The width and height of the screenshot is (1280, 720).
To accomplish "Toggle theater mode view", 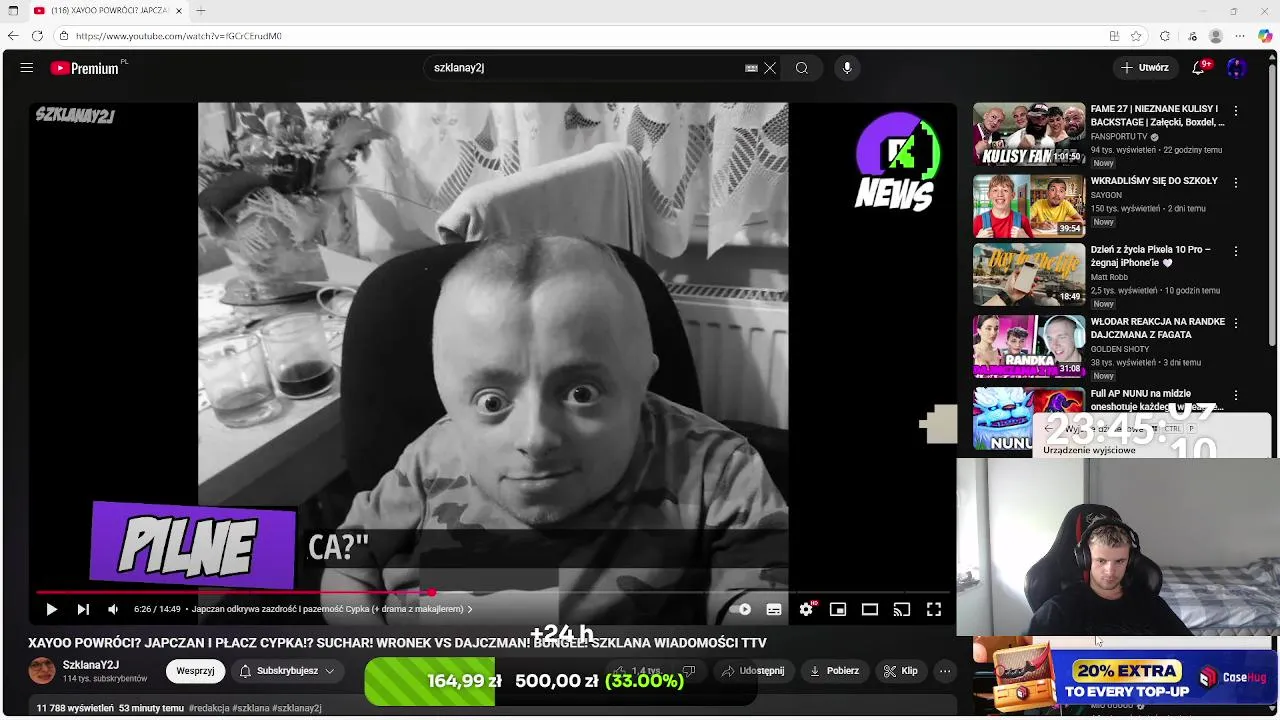I will click(870, 609).
